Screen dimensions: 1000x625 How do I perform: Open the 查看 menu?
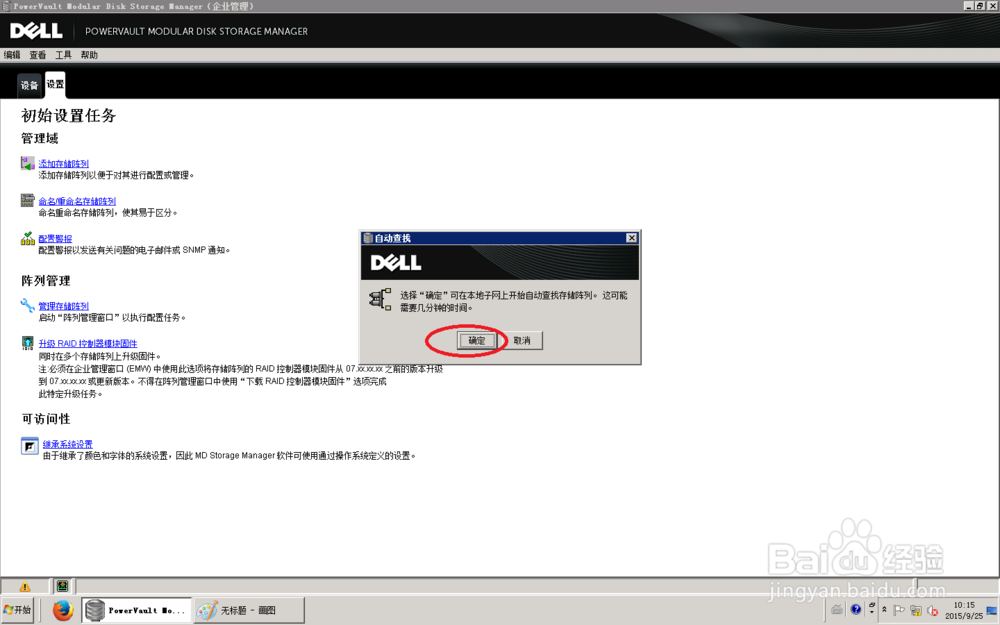tap(38, 55)
